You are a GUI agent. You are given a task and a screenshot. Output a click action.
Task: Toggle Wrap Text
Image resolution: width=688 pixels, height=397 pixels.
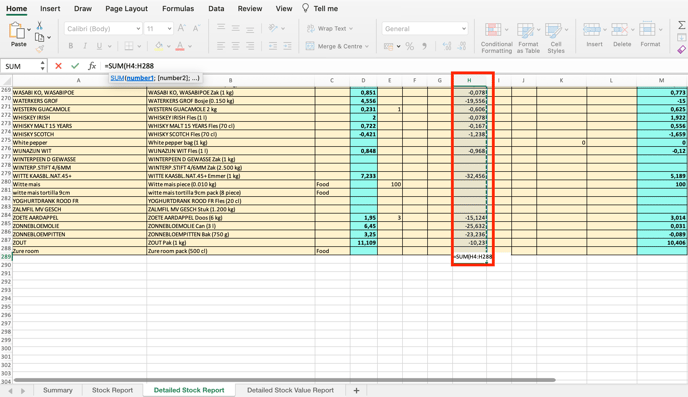tap(330, 29)
